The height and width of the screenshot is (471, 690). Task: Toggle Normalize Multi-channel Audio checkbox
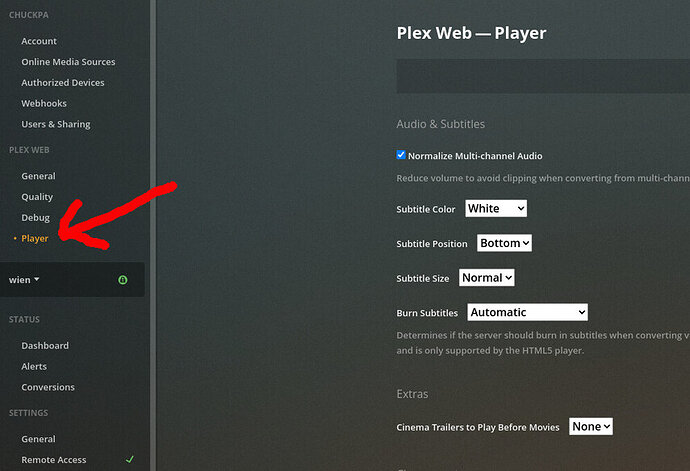[400, 155]
